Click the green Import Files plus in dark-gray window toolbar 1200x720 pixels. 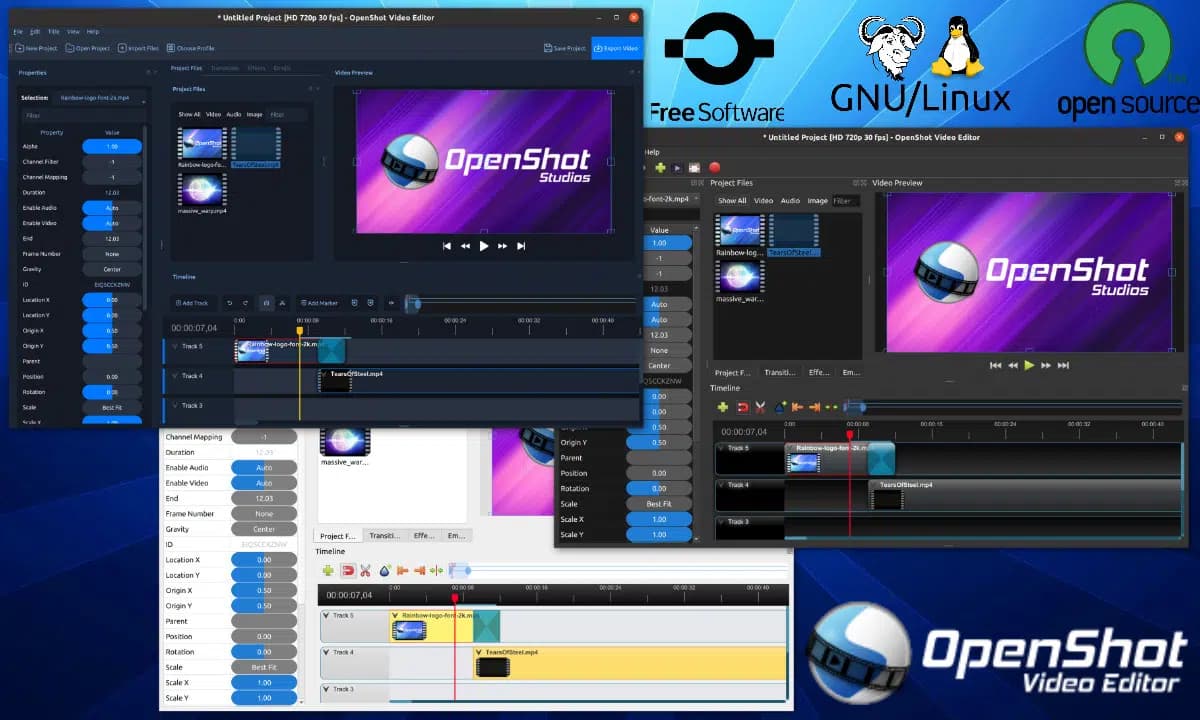660,168
